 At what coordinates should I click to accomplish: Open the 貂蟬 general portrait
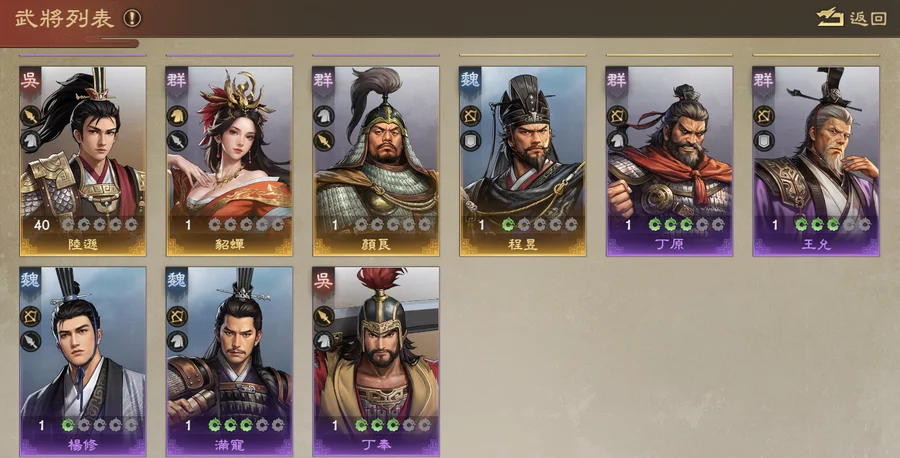tap(230, 161)
